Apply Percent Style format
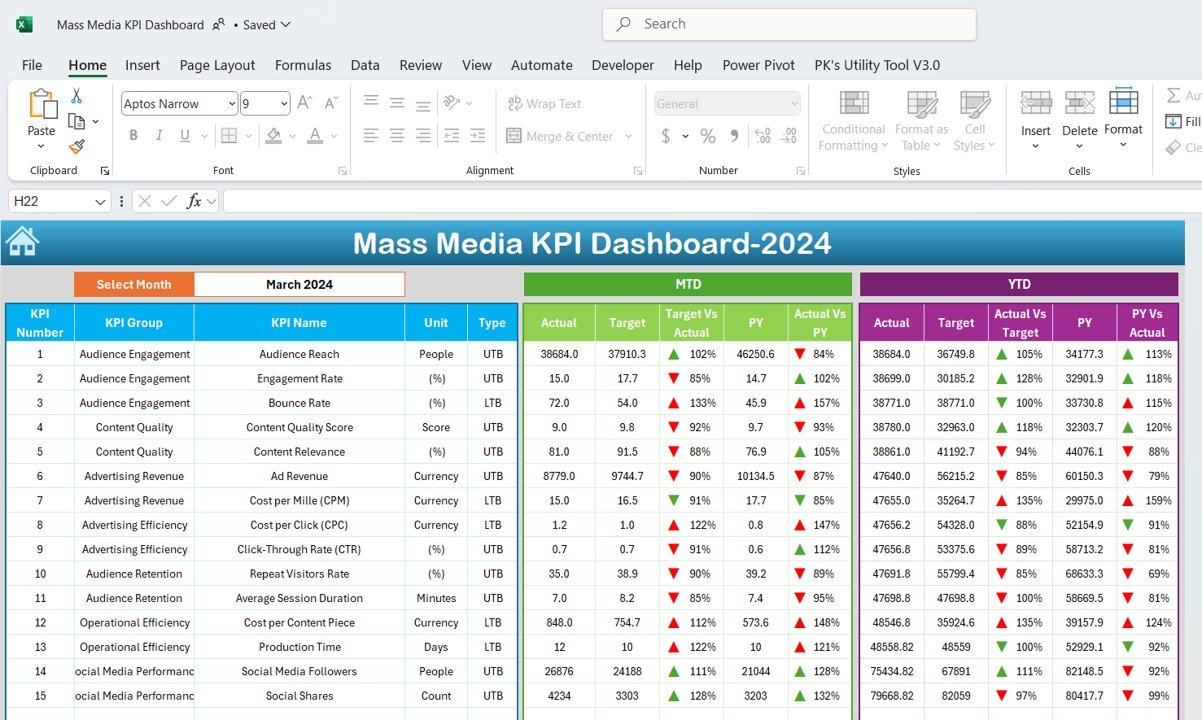 (x=708, y=136)
